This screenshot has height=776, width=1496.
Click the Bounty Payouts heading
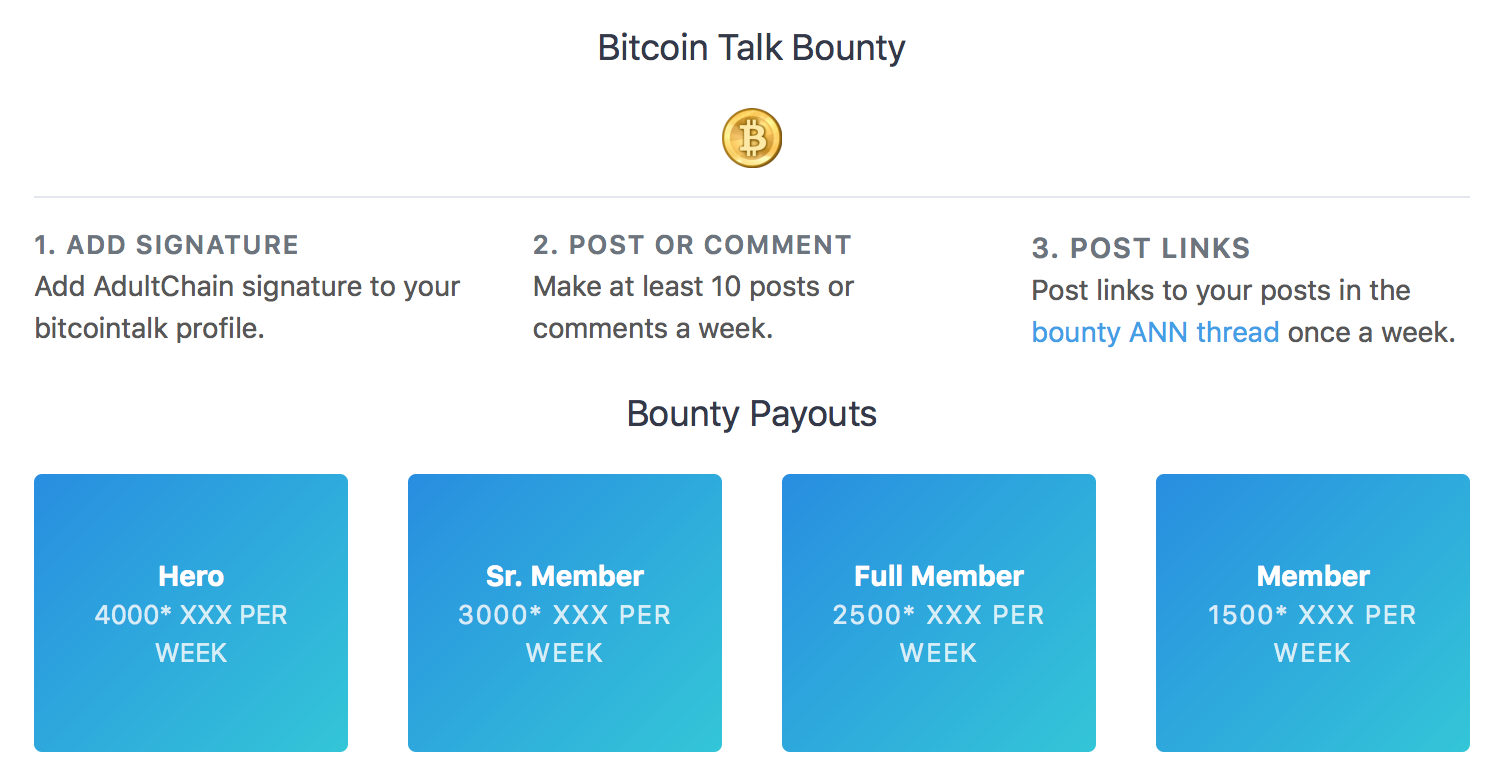pos(752,414)
